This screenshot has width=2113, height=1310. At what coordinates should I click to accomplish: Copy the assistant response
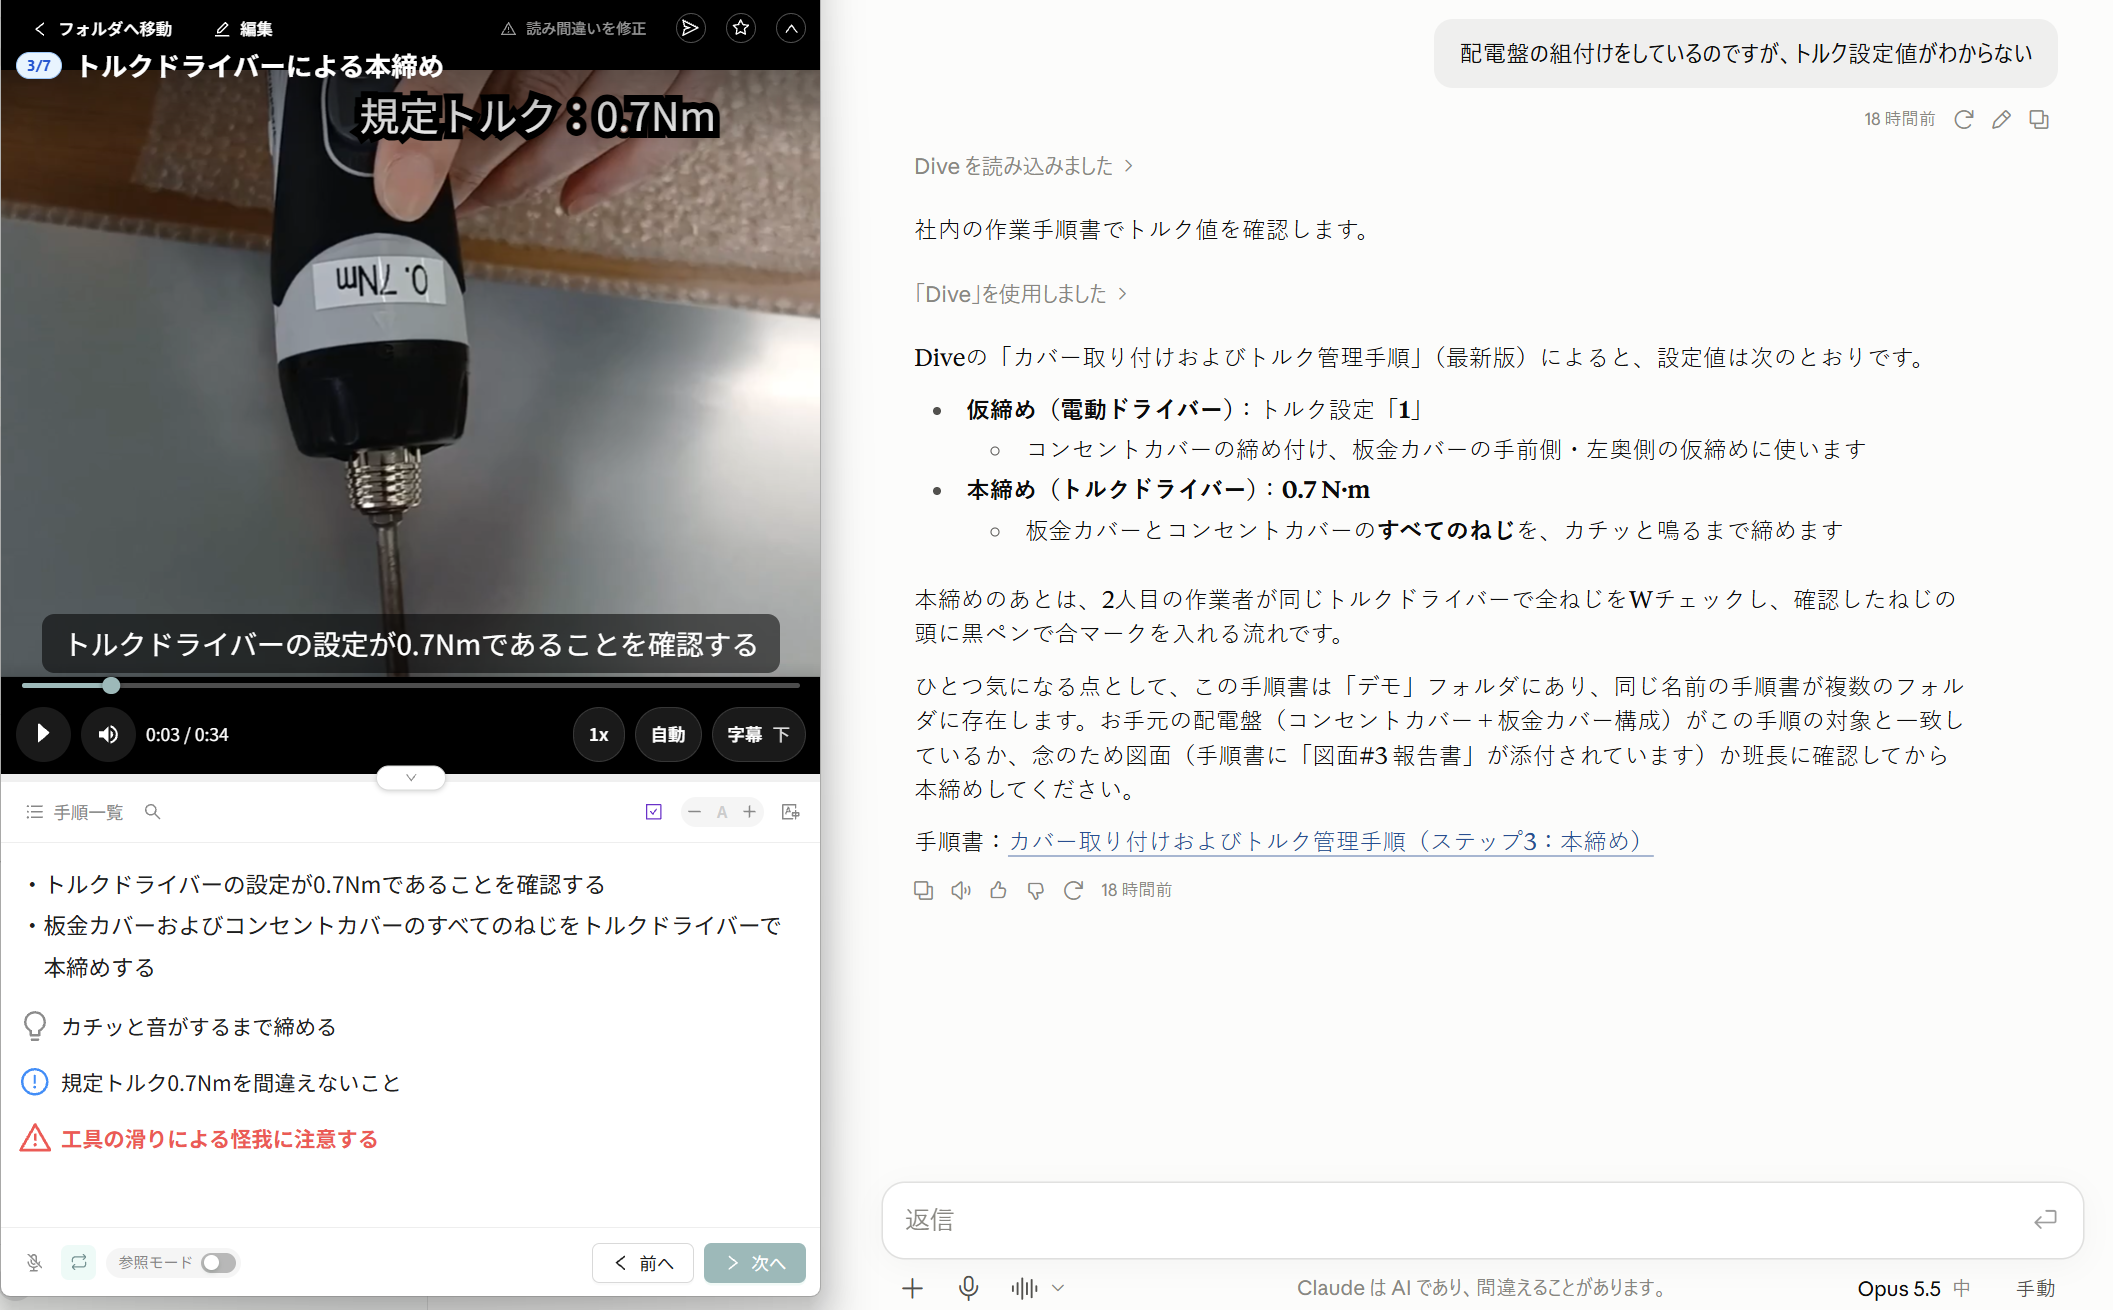pos(923,890)
